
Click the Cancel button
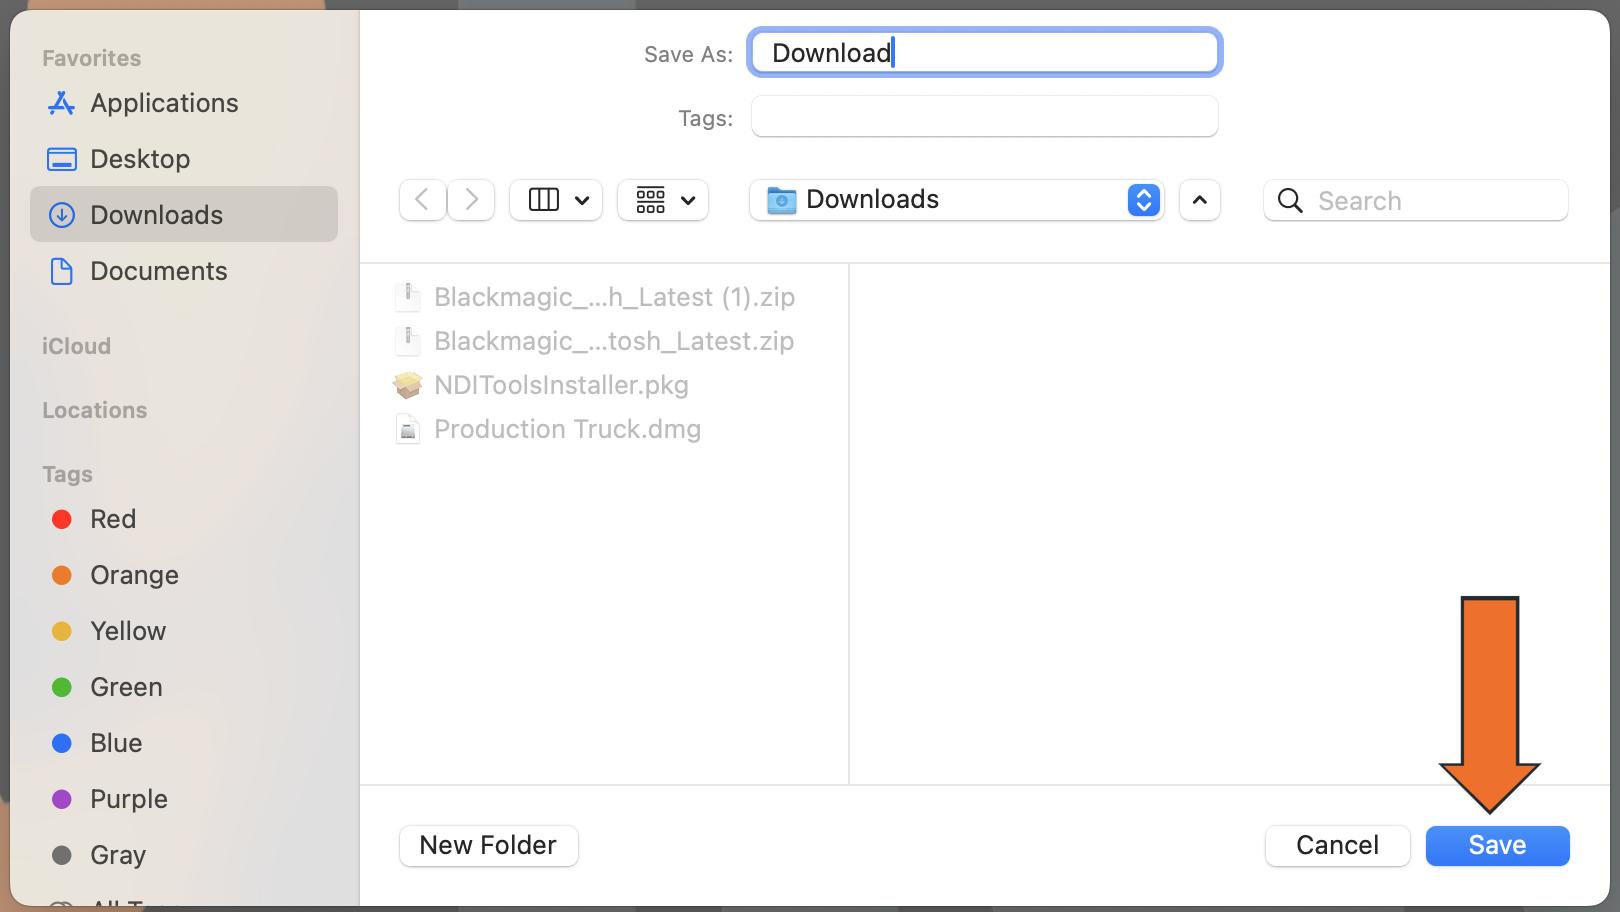click(x=1337, y=845)
